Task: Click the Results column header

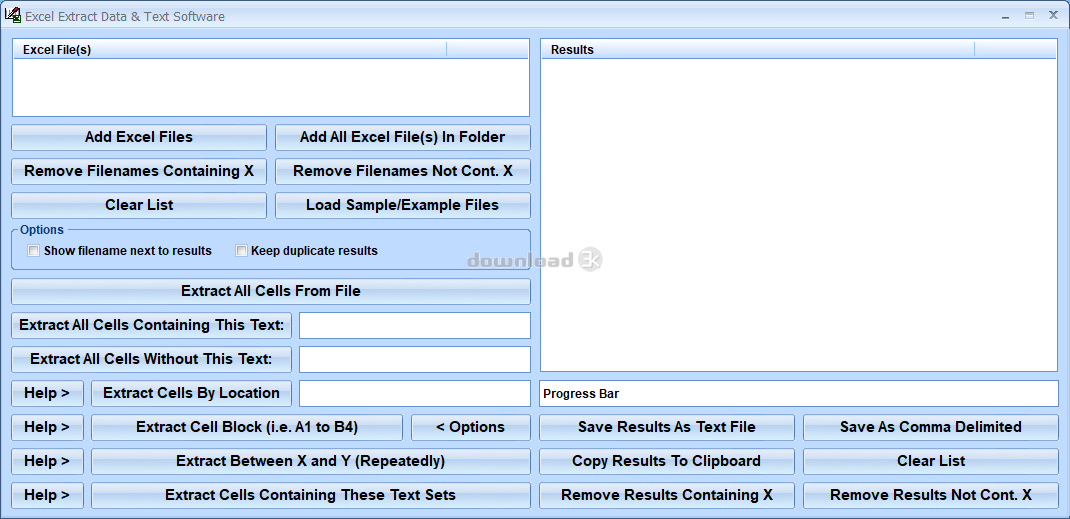Action: coord(758,50)
